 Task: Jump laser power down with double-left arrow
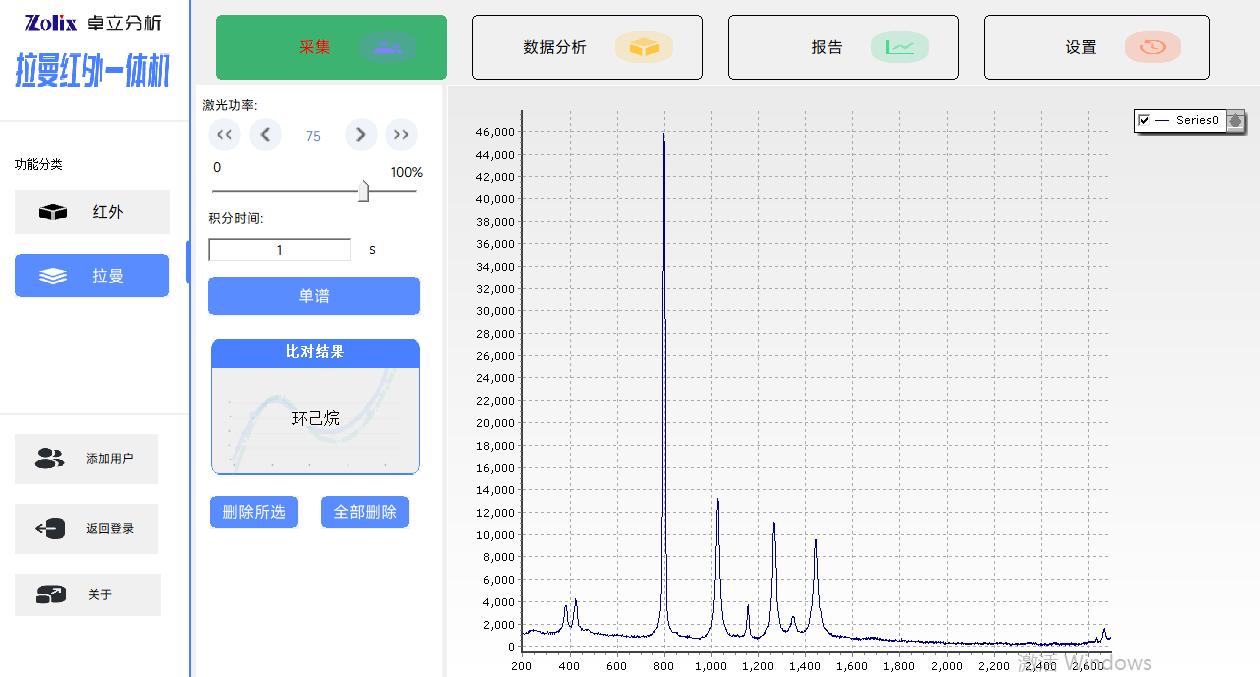click(224, 135)
